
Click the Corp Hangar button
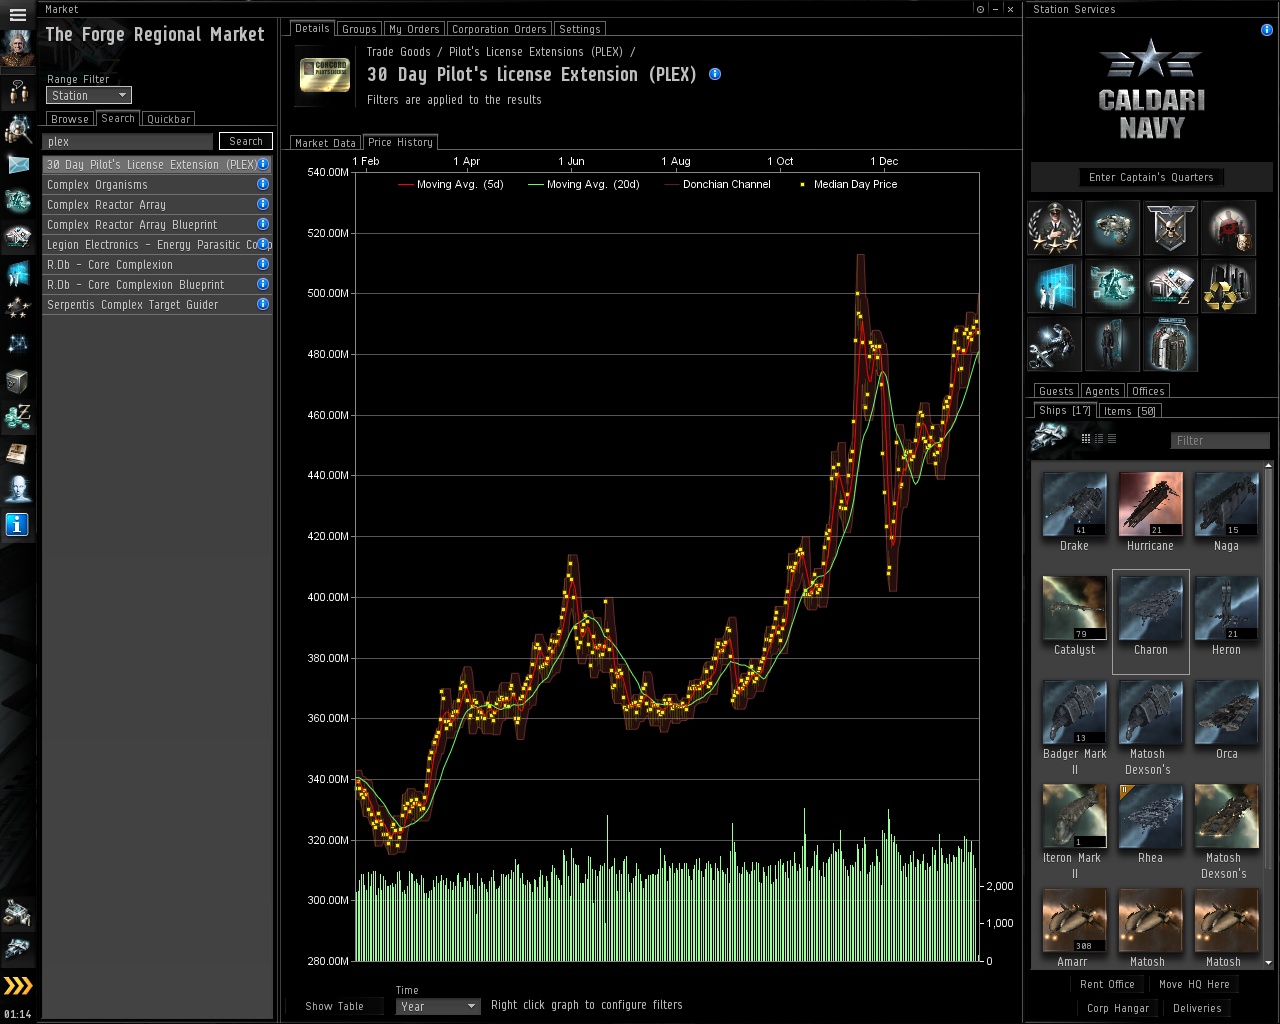click(x=1118, y=1009)
